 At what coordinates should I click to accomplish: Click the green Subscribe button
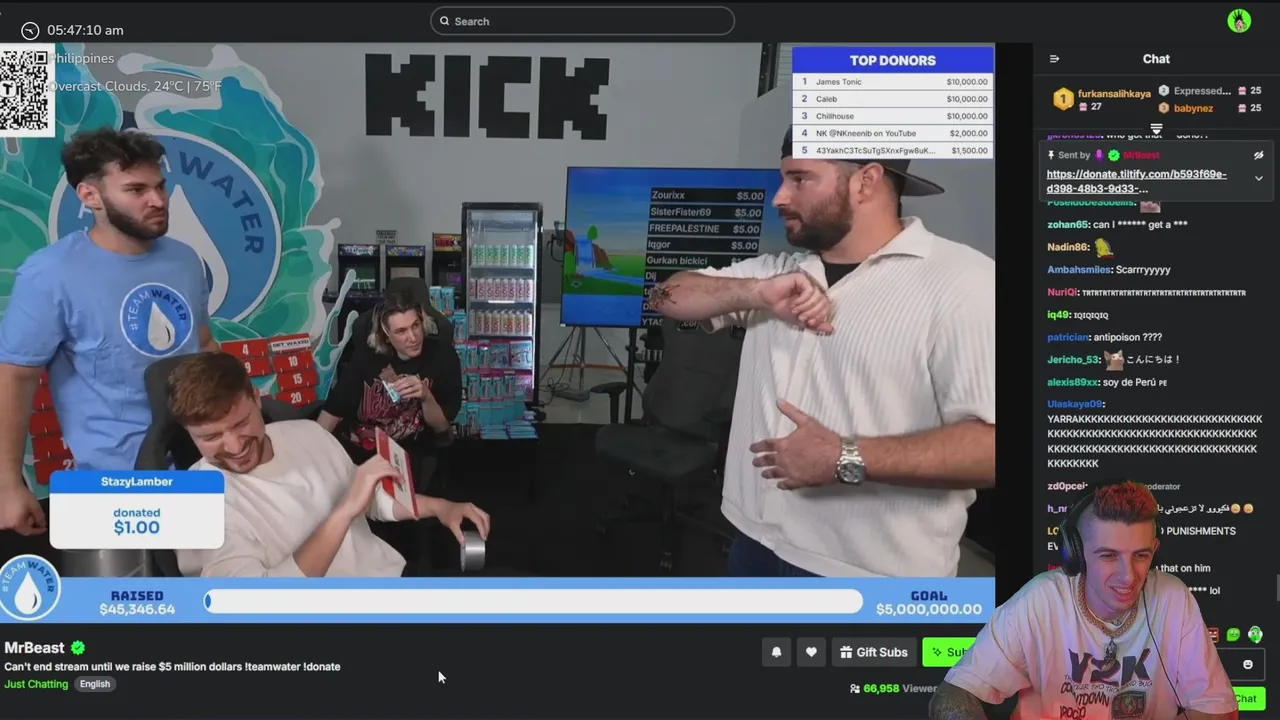(948, 652)
